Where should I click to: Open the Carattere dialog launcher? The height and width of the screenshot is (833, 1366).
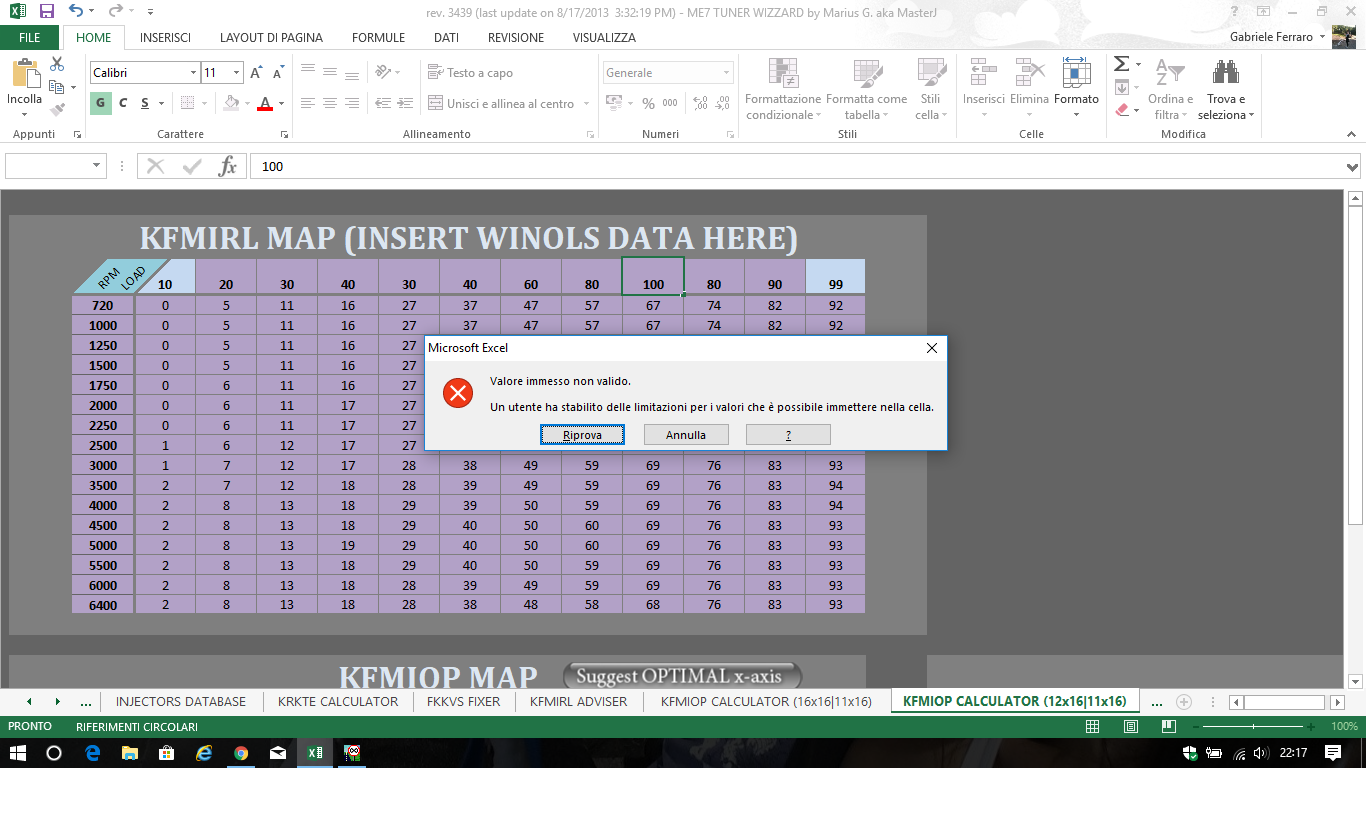click(x=284, y=134)
